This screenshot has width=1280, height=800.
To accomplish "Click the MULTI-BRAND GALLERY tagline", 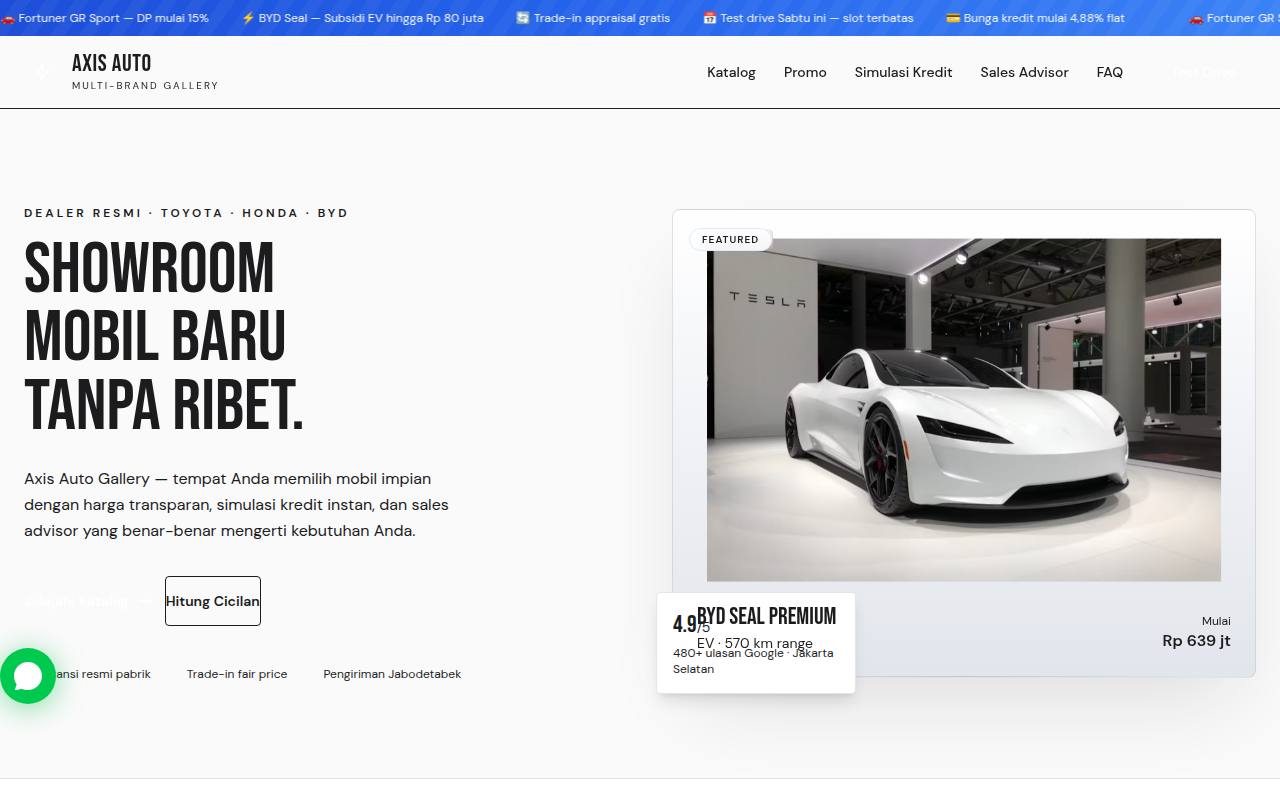I will (x=145, y=86).
